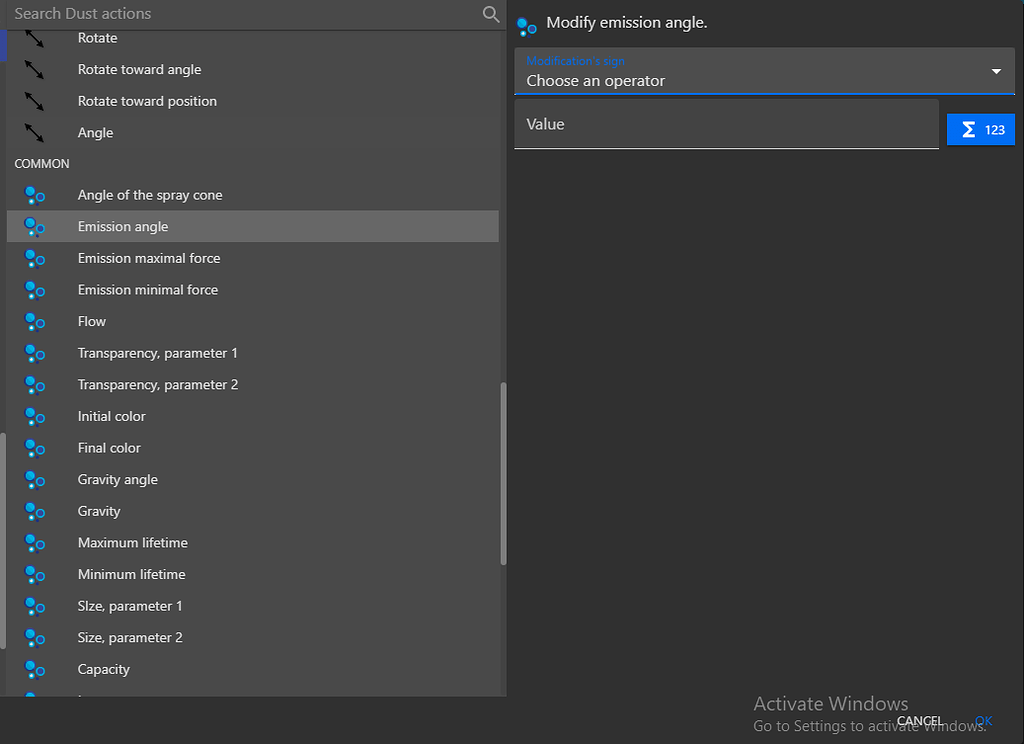Click the search magnifier icon
1024x744 pixels.
[490, 14]
